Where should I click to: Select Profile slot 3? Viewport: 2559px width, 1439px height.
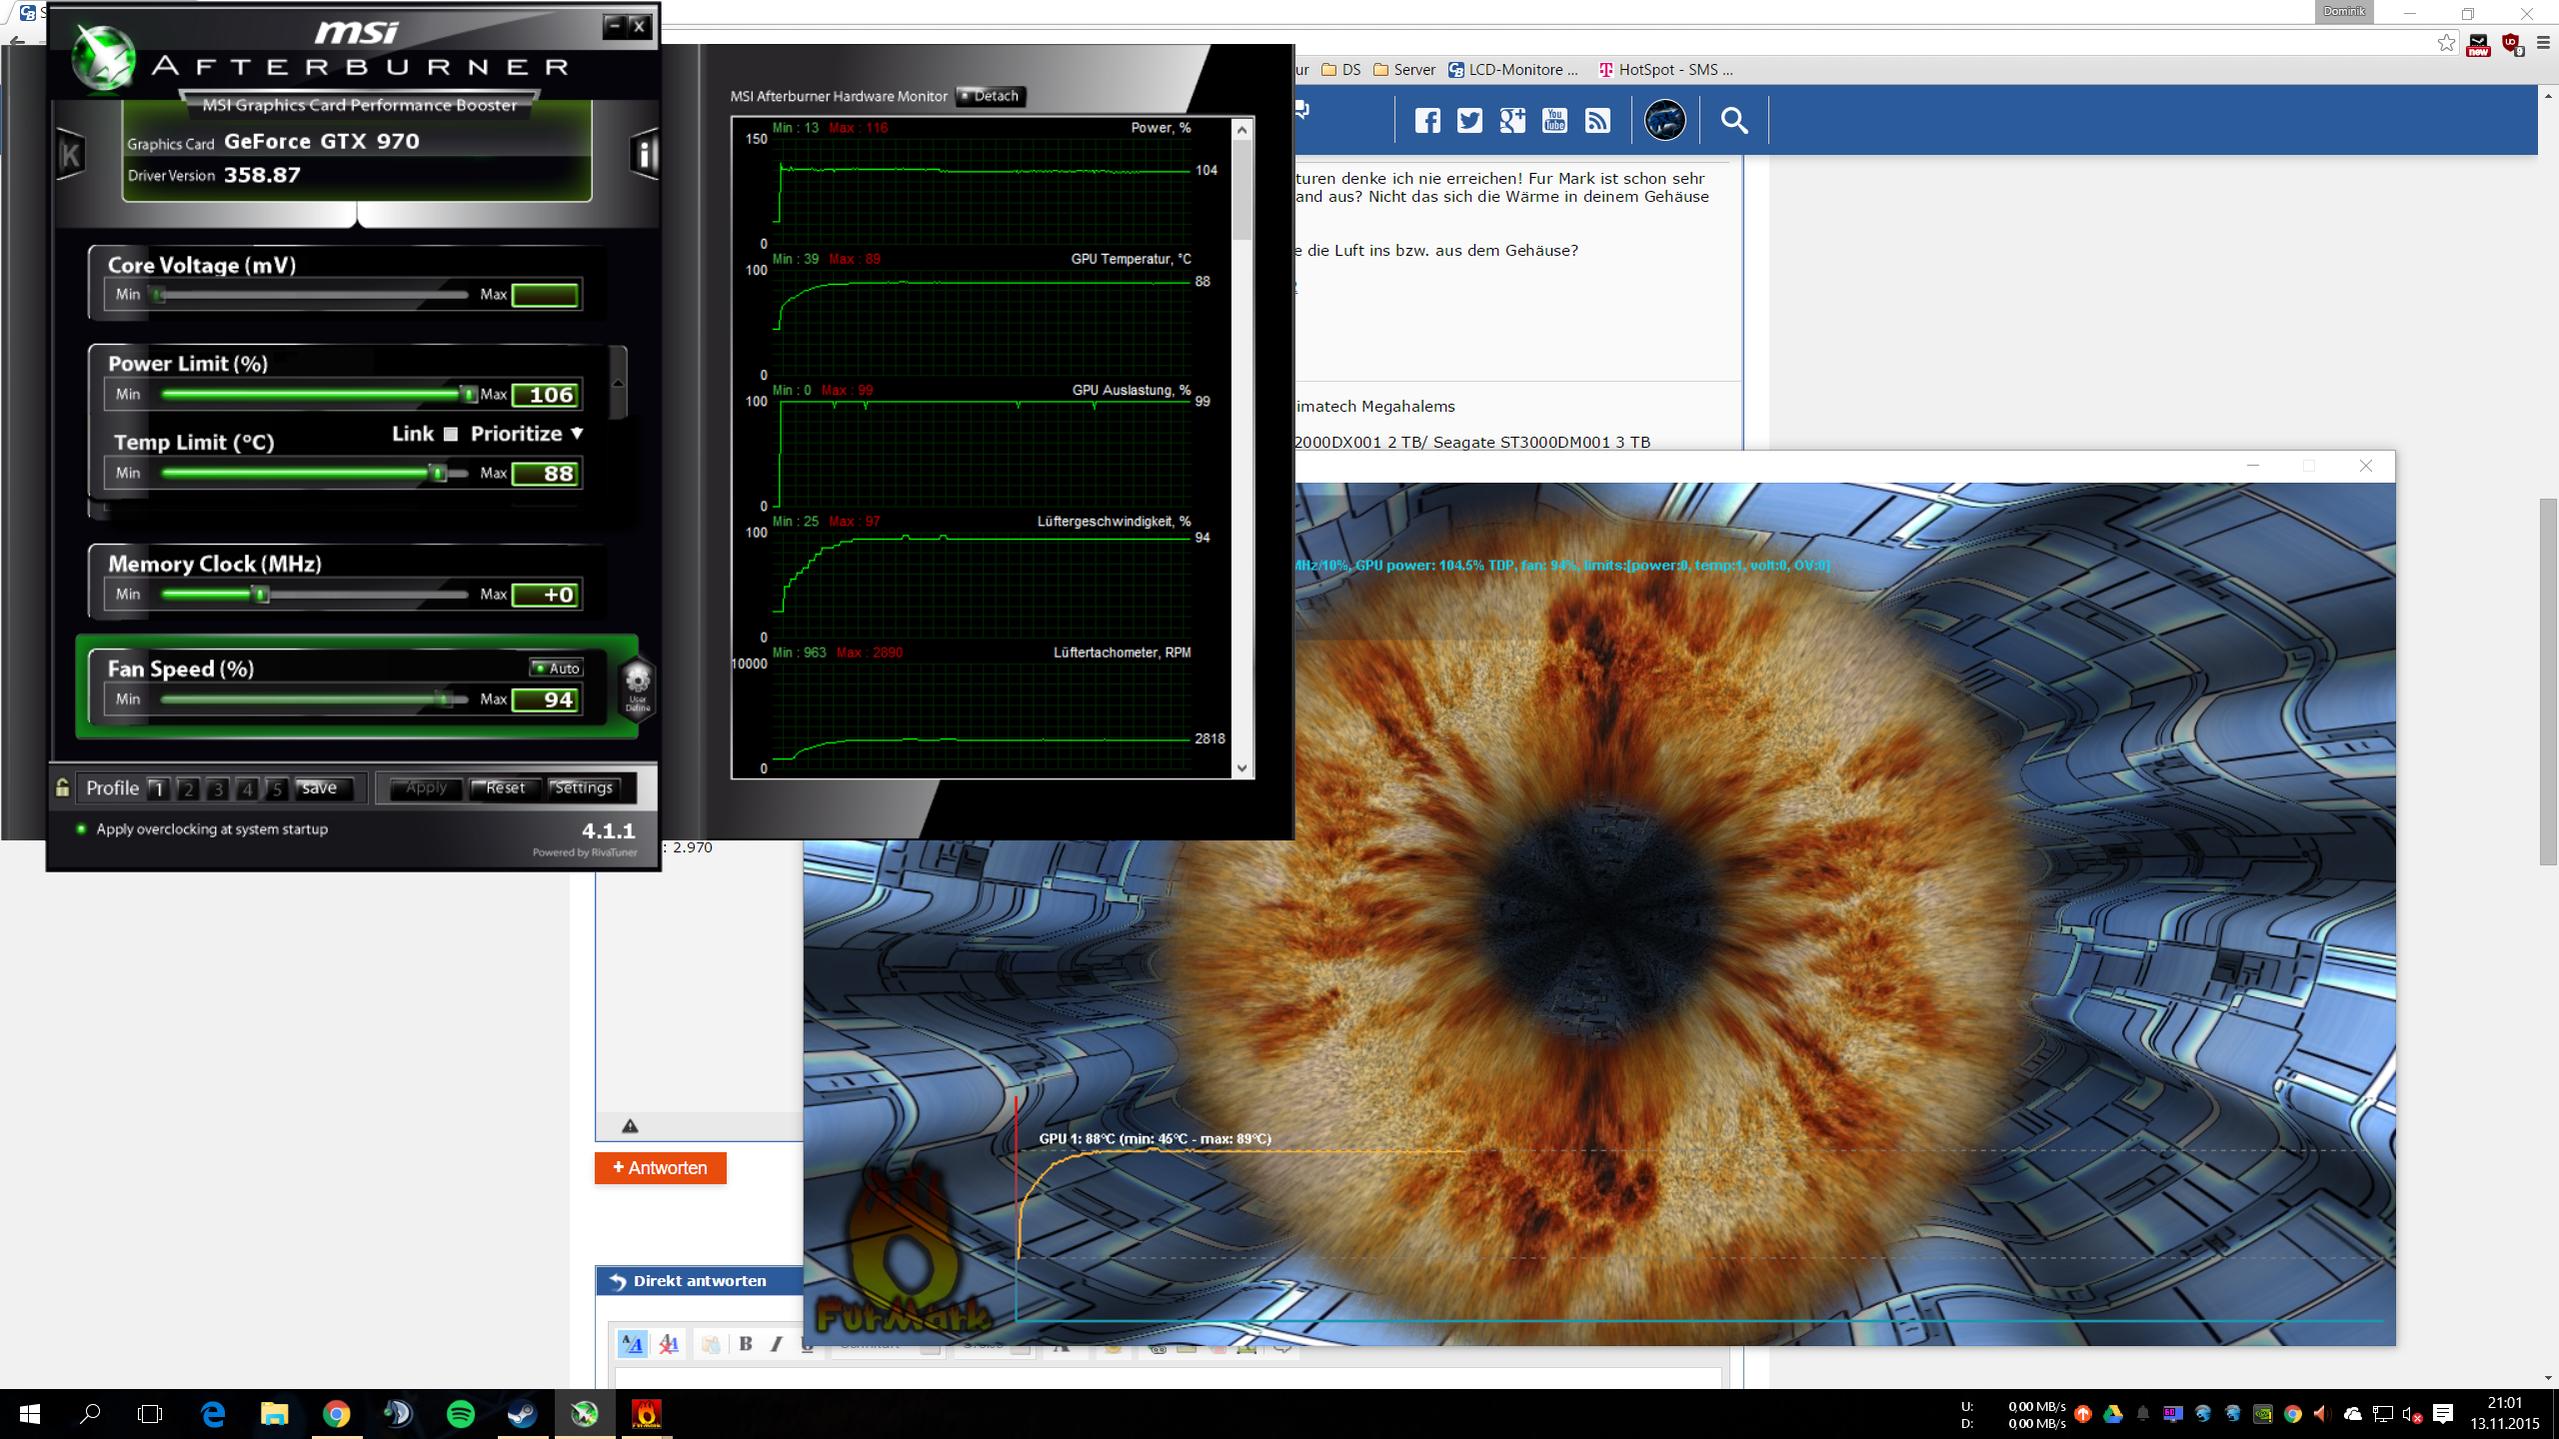[x=217, y=789]
